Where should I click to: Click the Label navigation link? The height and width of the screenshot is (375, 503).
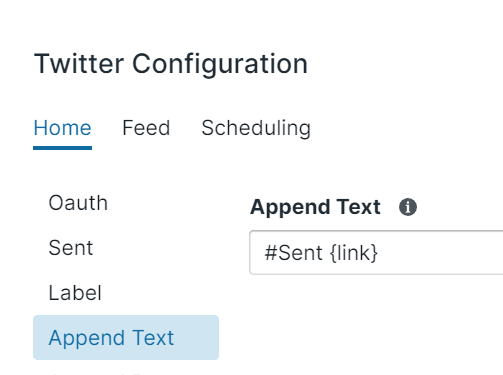click(x=75, y=293)
